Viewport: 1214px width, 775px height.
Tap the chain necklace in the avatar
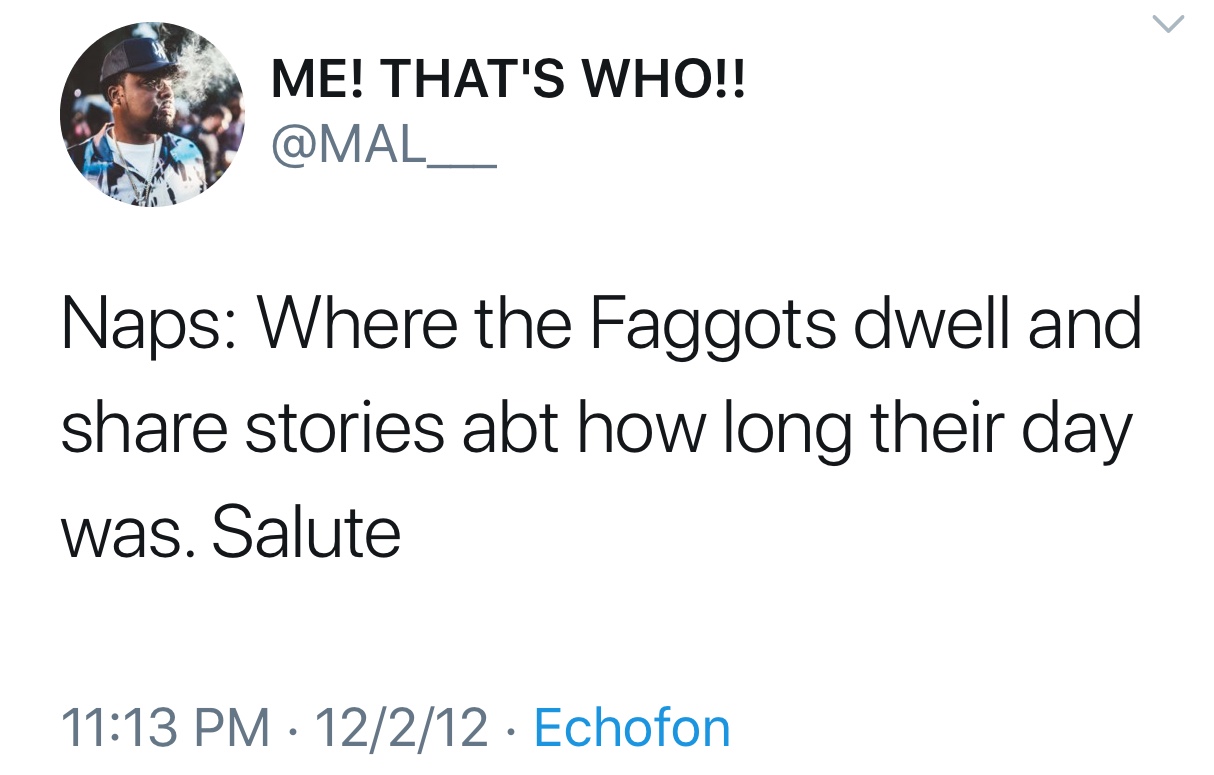(137, 165)
